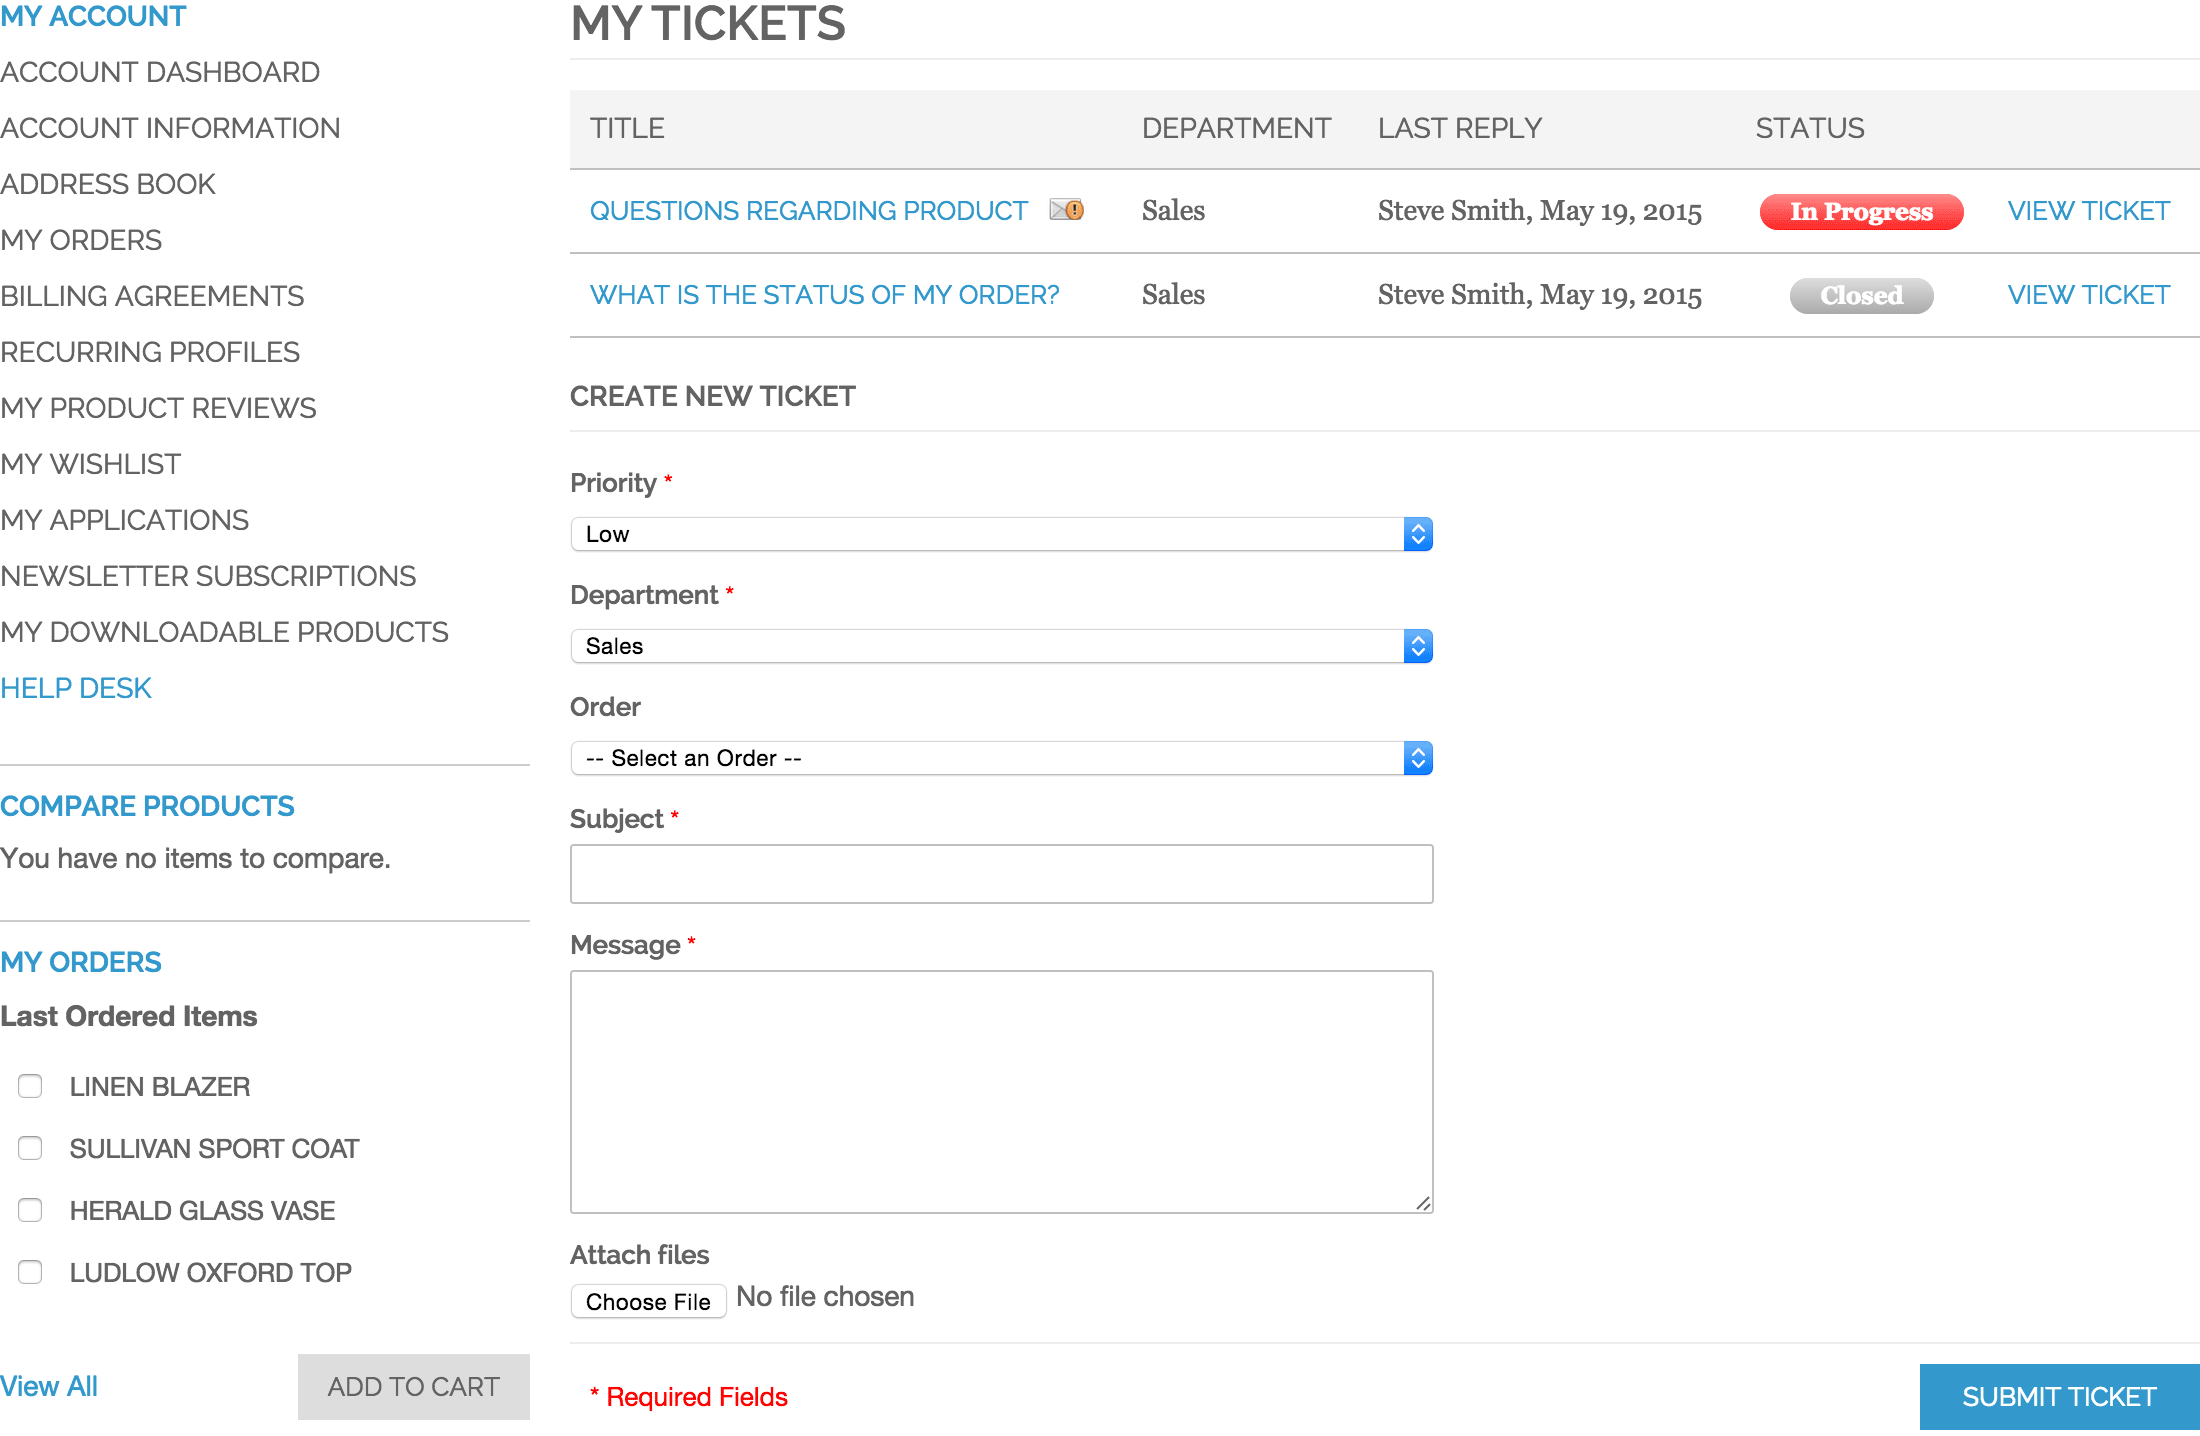Expand the Priority dropdown to change level
Viewport: 2200px width, 1436px height.
click(x=1001, y=534)
